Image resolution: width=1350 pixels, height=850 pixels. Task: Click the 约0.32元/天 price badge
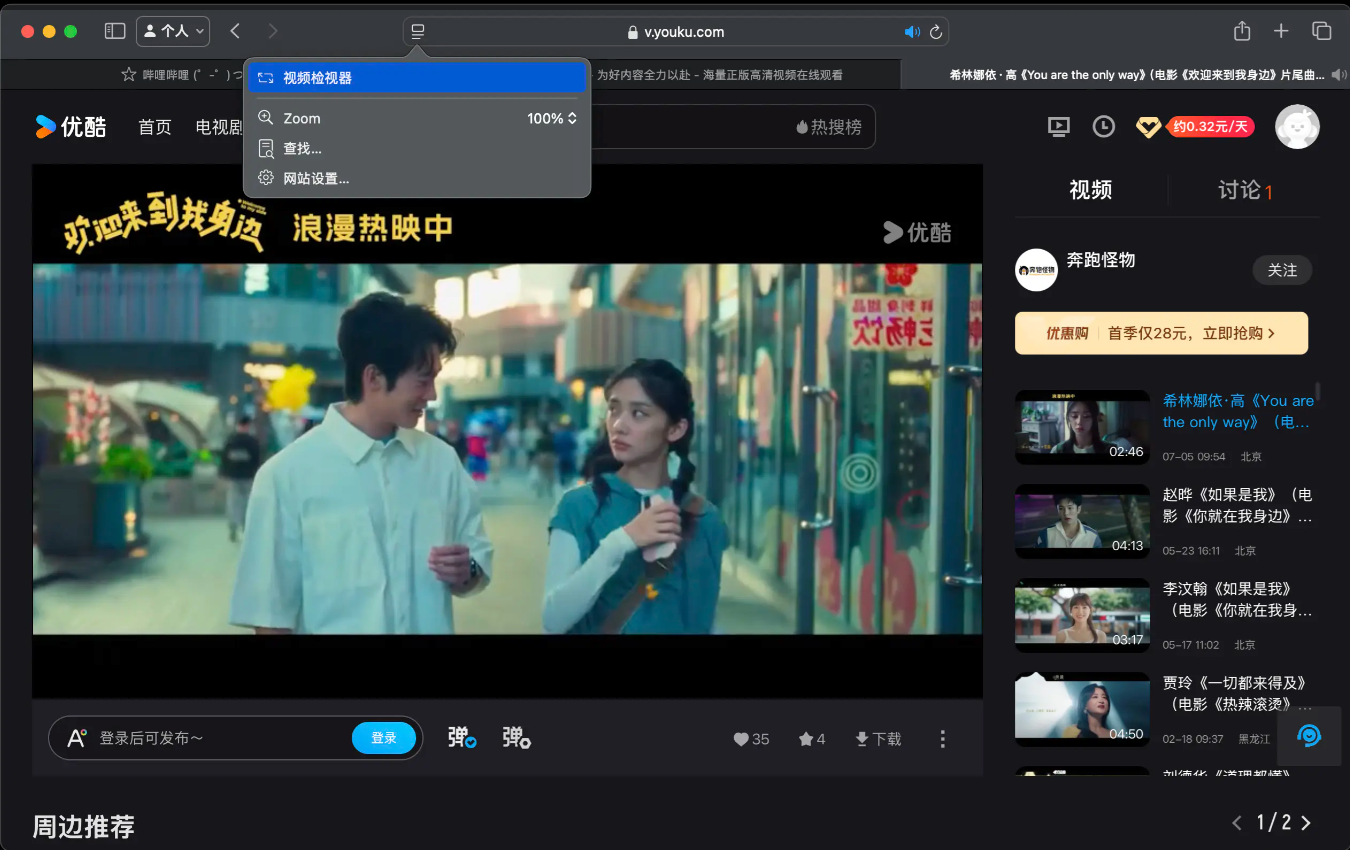1211,126
